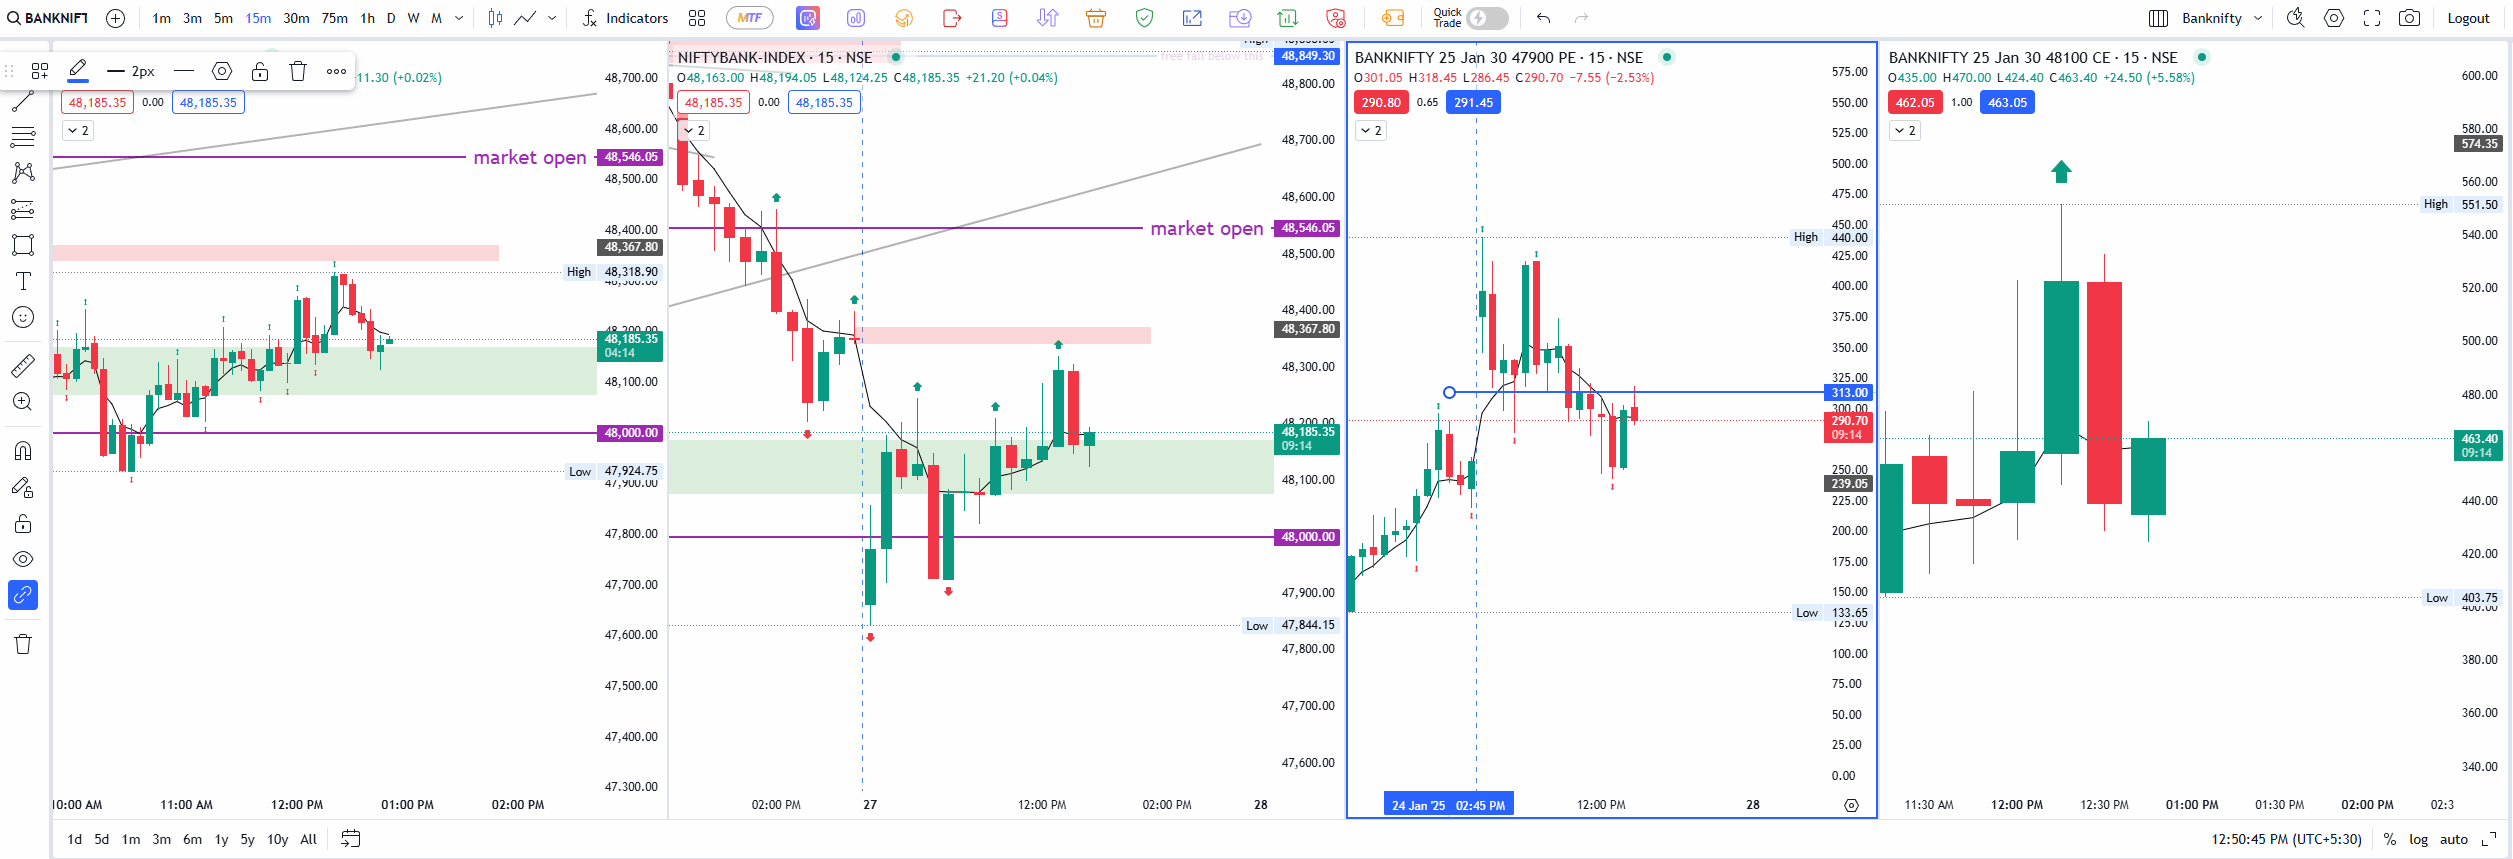
Task: Undo the last chart action
Action: coord(1543,18)
